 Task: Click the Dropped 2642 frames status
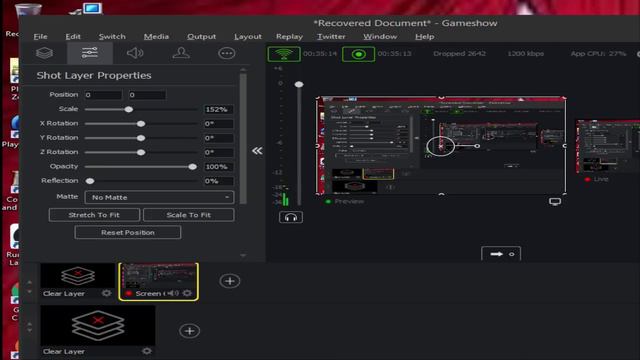[x=459, y=53]
